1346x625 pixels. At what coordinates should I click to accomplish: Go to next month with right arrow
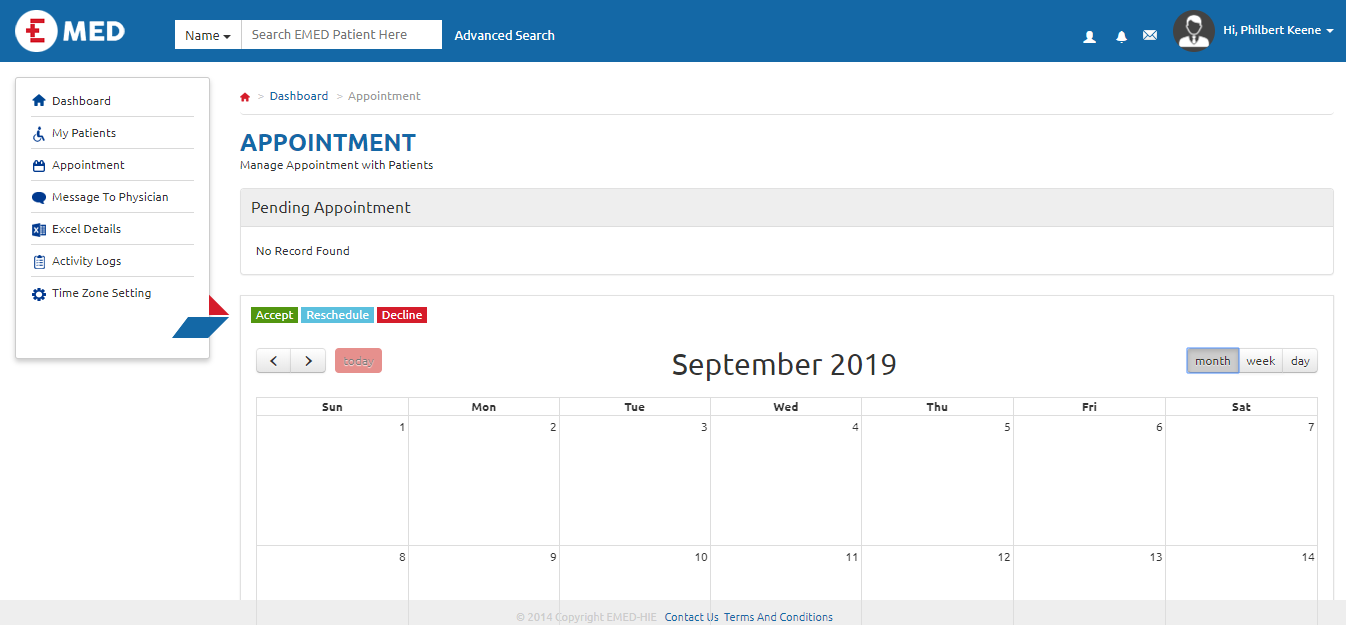[308, 361]
